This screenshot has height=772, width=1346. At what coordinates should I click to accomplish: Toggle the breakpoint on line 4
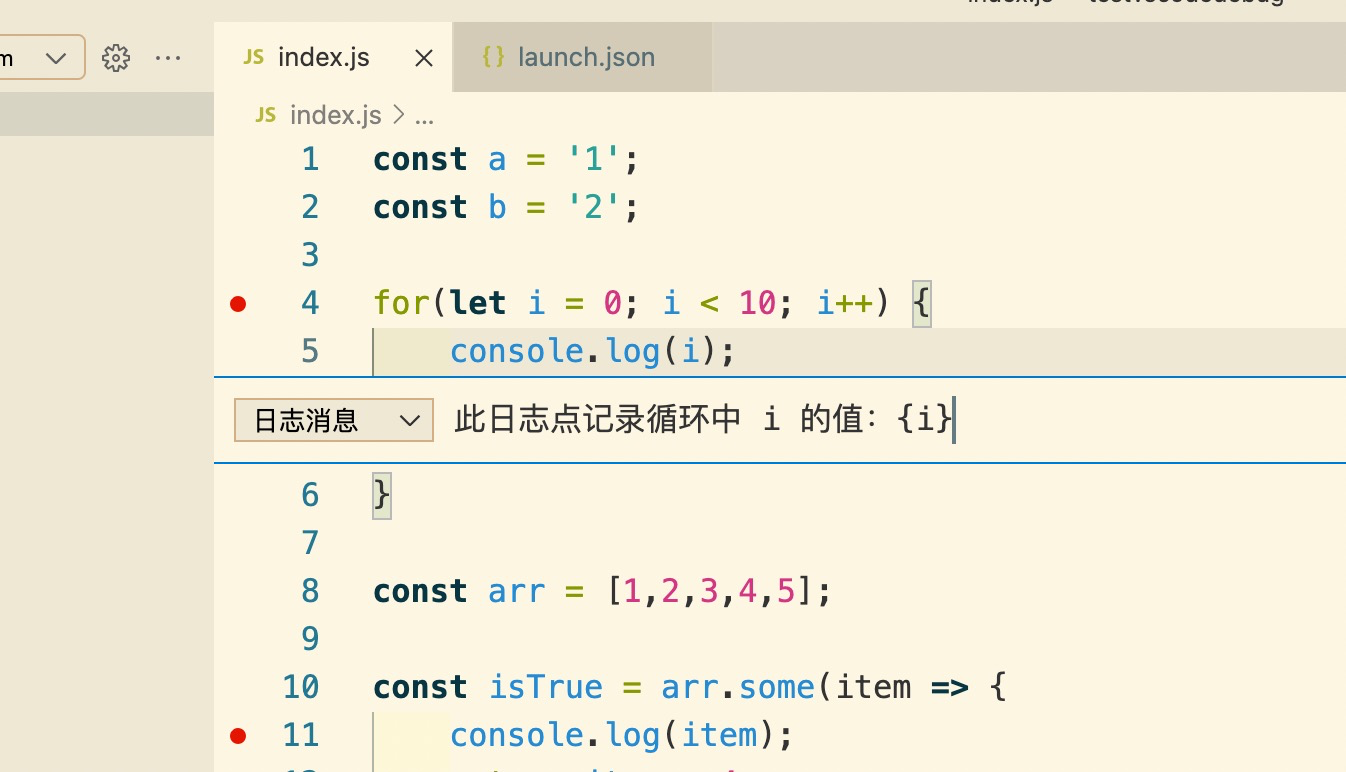coord(238,304)
